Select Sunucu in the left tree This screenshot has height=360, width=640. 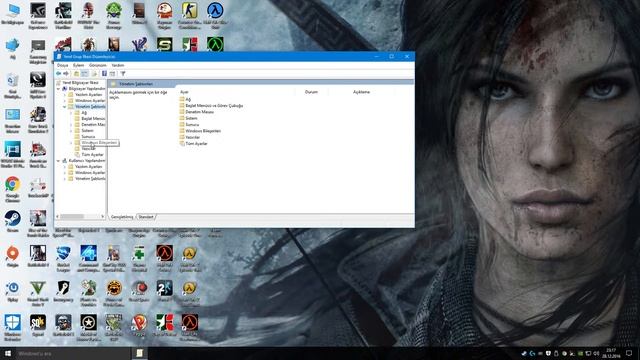(88, 137)
